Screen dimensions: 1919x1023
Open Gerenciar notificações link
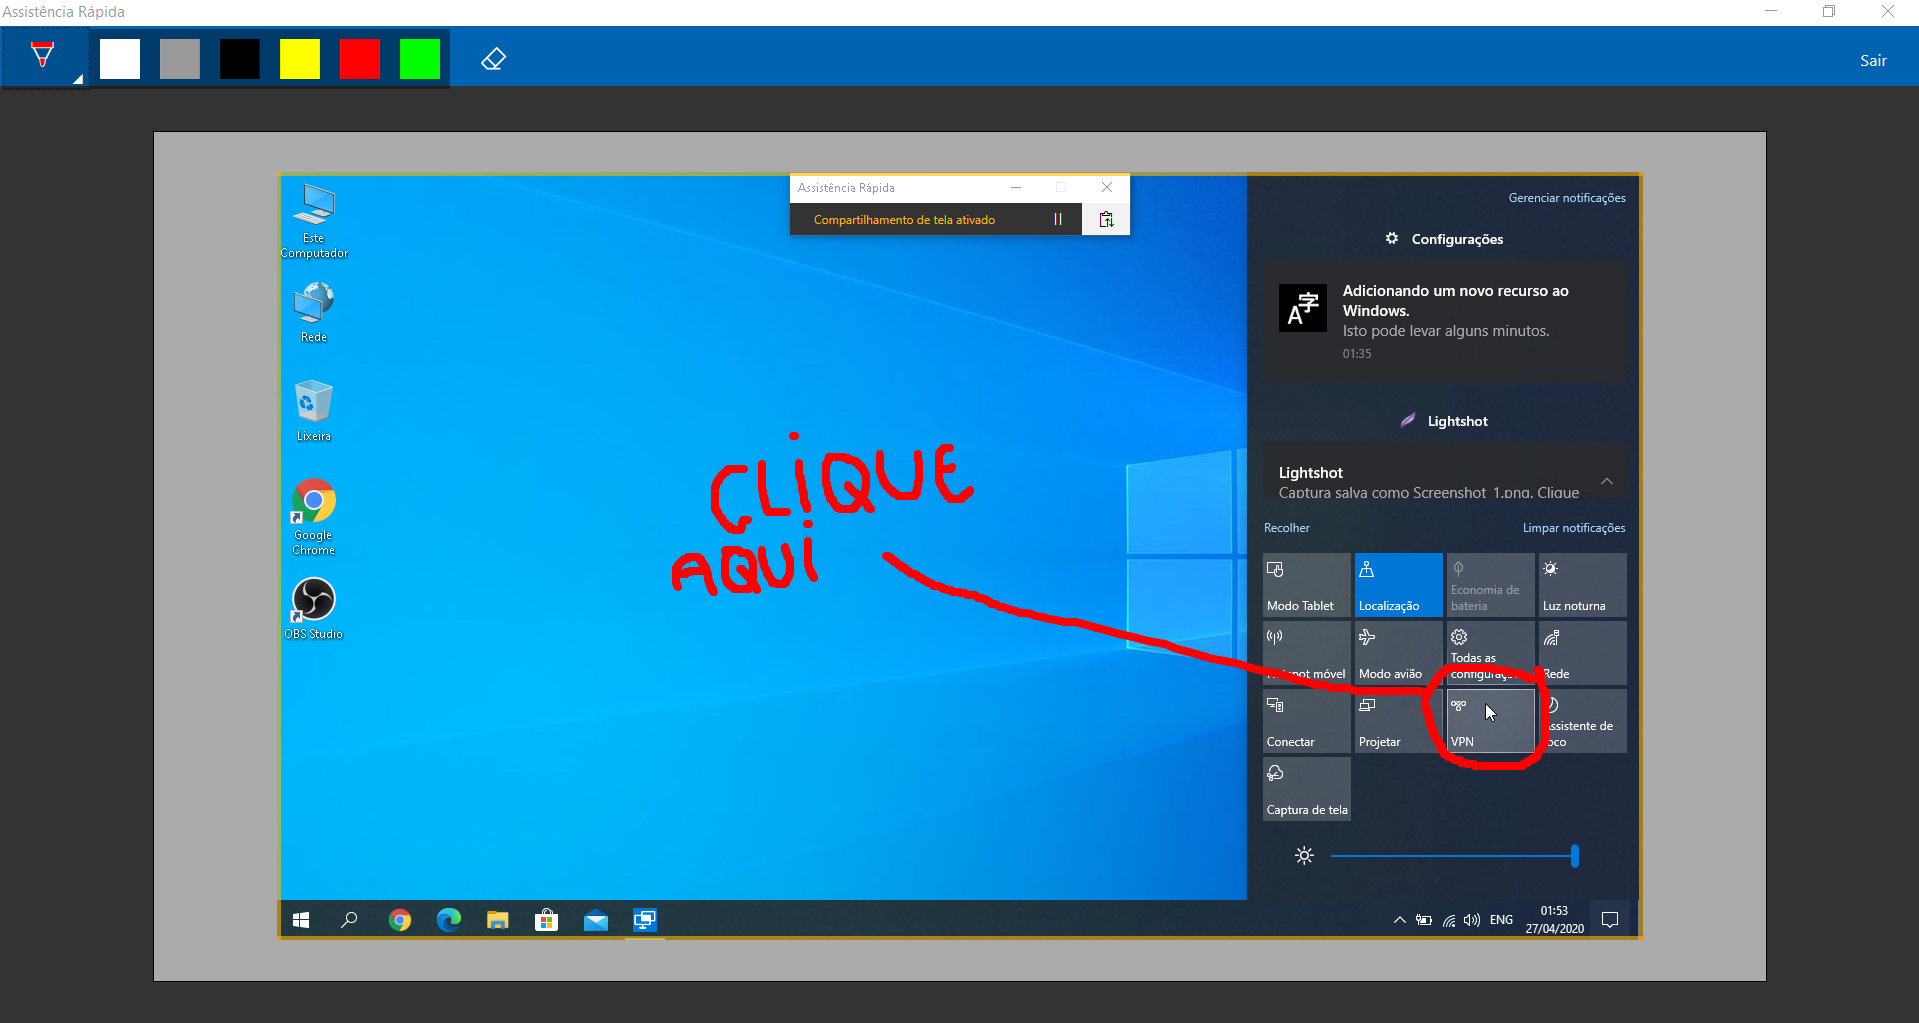(1567, 198)
